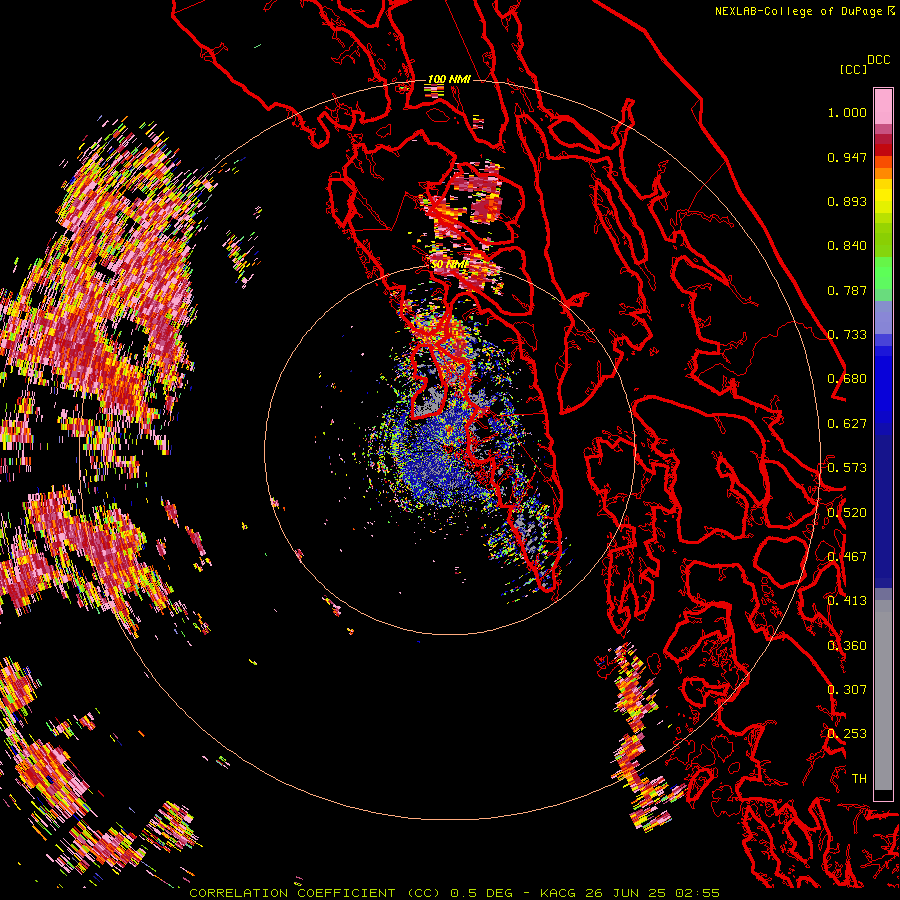The image size is (900, 900).
Task: Click the 0.253 color scale value
Action: 847,734
